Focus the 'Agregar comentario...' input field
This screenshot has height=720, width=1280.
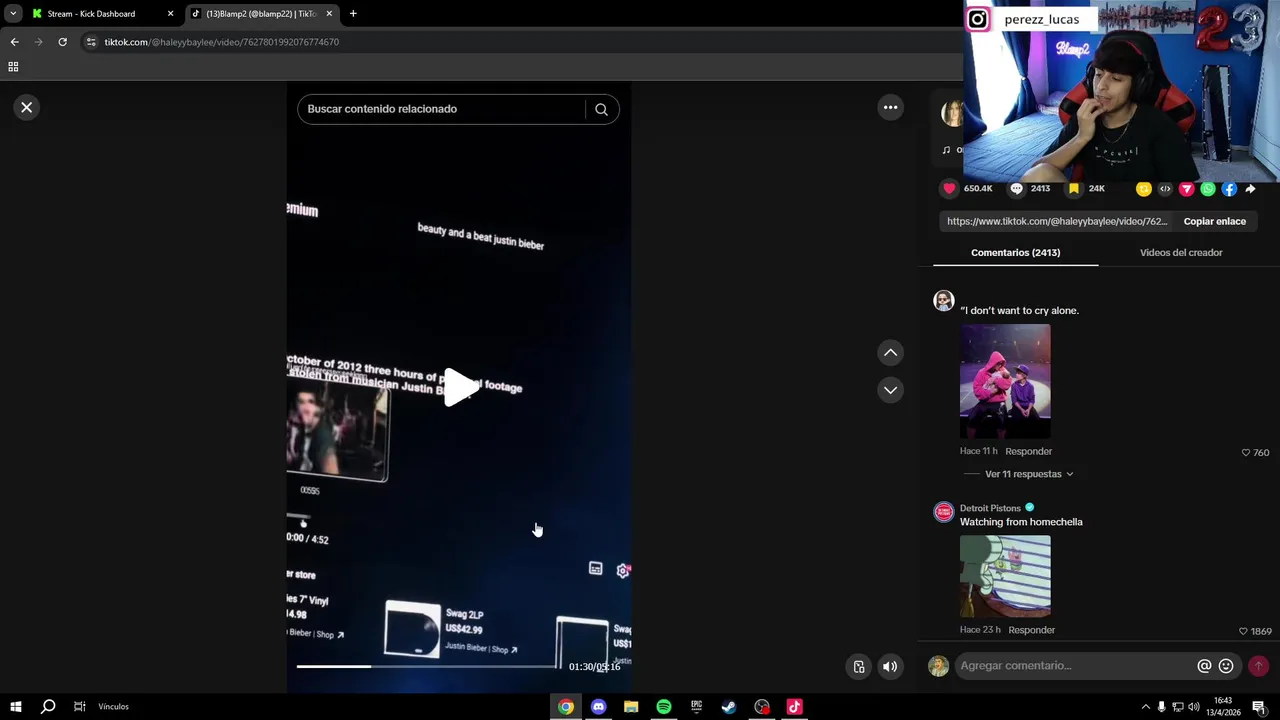click(x=1075, y=666)
